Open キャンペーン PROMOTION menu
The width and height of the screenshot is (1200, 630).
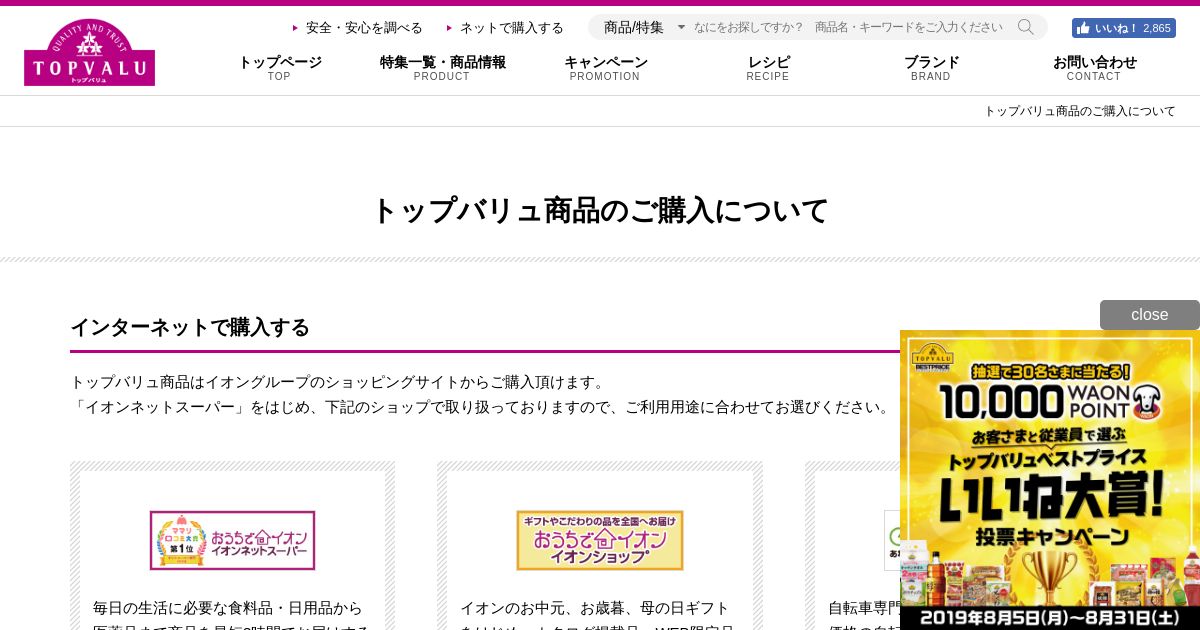605,68
